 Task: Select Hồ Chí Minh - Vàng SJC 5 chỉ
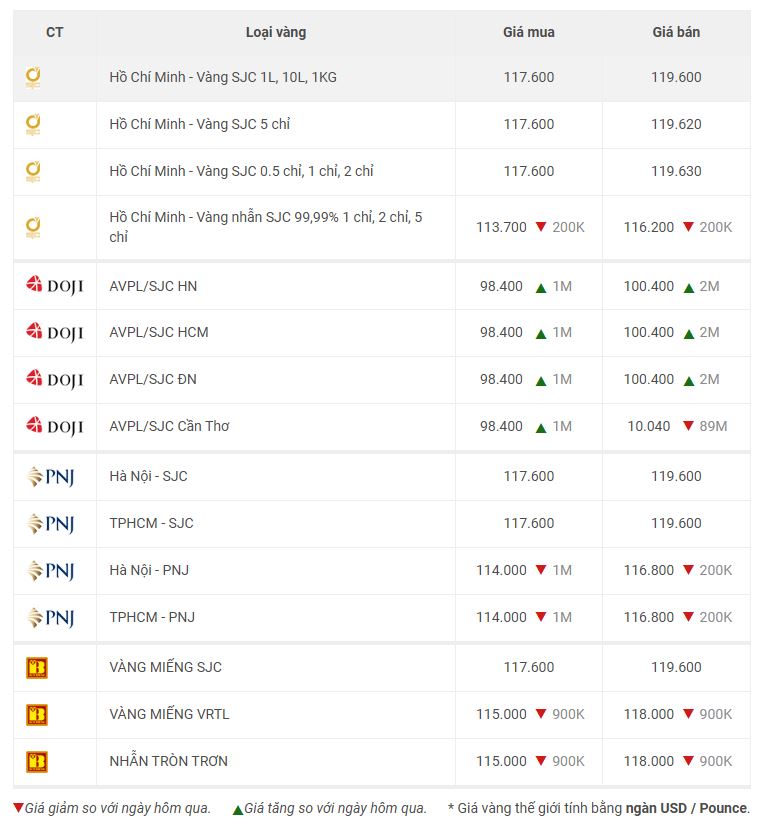200,124
